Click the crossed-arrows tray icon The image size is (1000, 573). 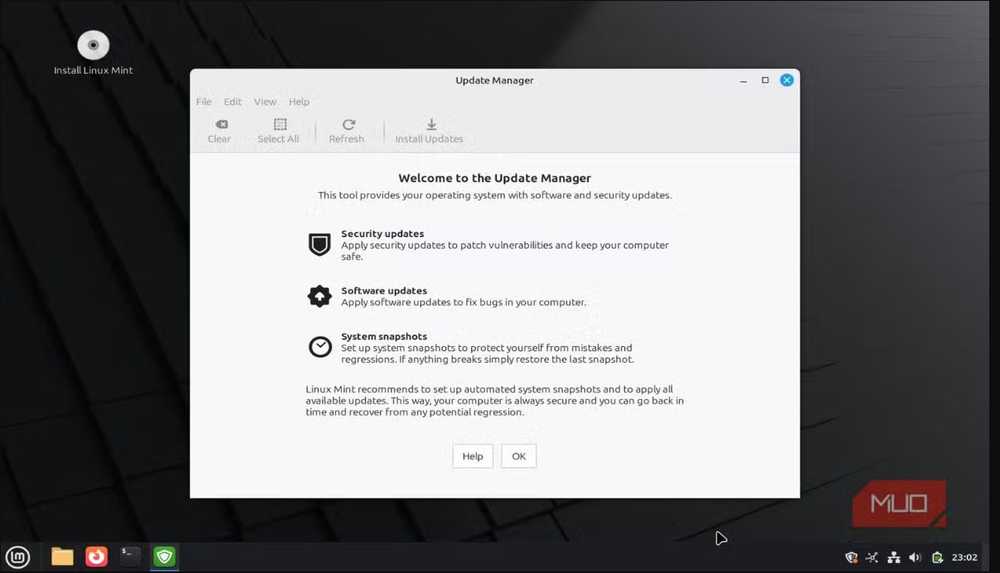click(872, 558)
